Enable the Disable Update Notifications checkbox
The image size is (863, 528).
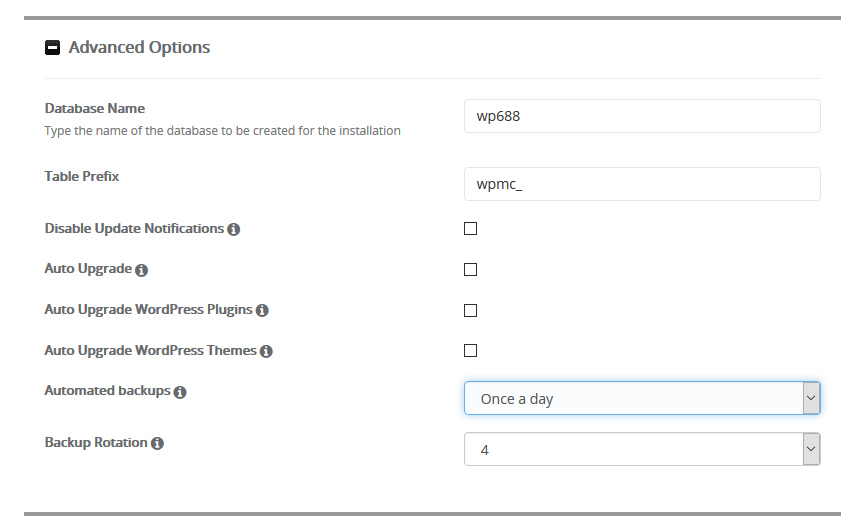[471, 228]
